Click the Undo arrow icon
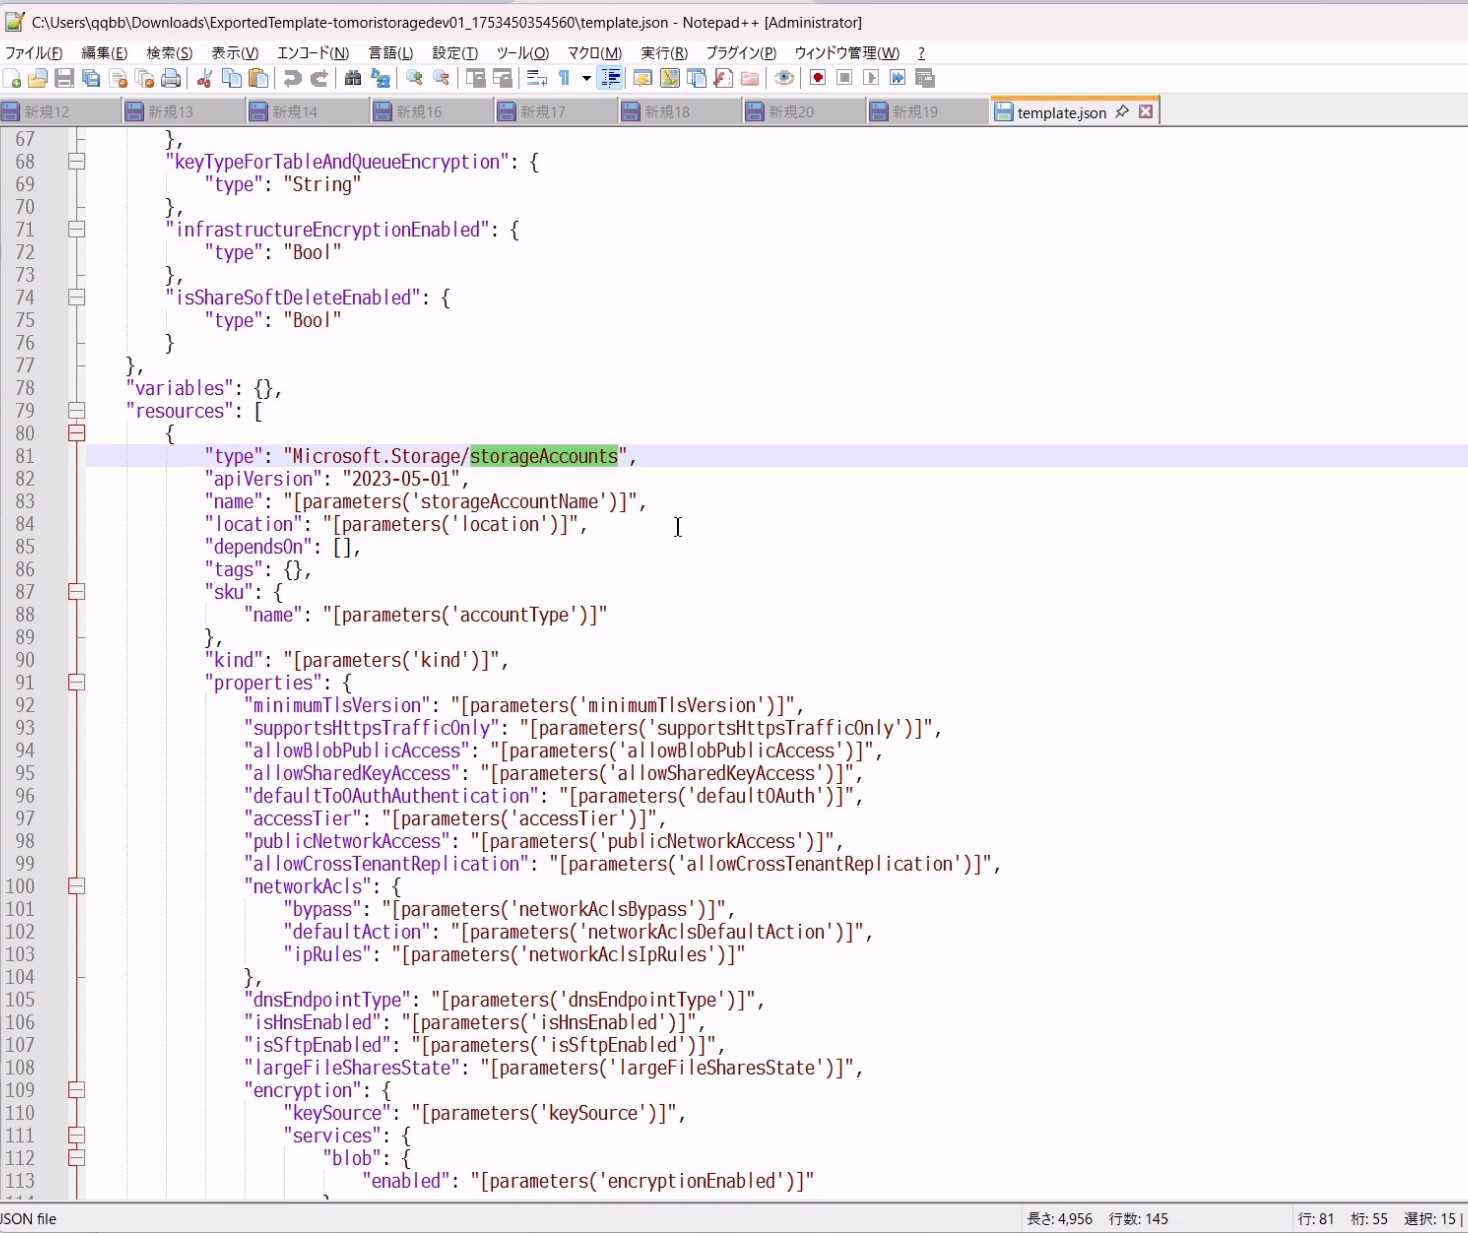This screenshot has height=1233, width=1468. coord(292,78)
